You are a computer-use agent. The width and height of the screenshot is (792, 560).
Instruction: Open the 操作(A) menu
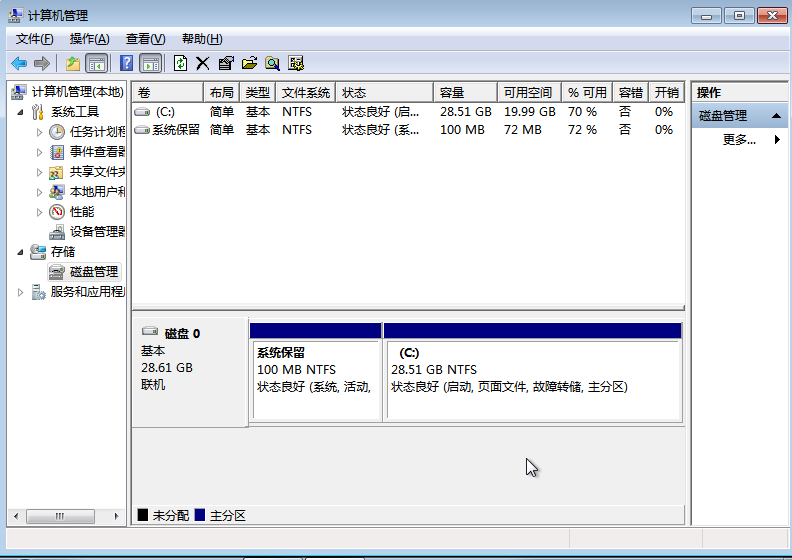coord(89,39)
